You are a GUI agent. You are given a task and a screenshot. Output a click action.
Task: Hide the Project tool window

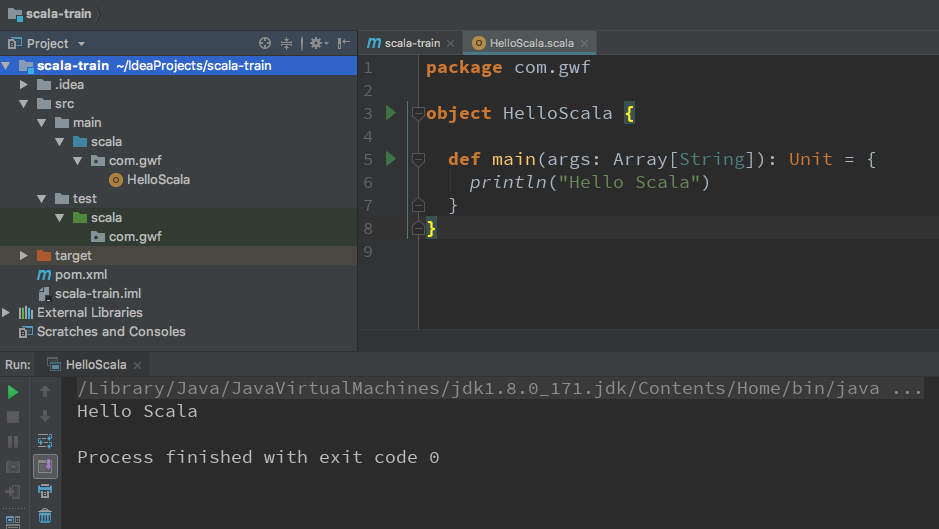pyautogui.click(x=344, y=43)
